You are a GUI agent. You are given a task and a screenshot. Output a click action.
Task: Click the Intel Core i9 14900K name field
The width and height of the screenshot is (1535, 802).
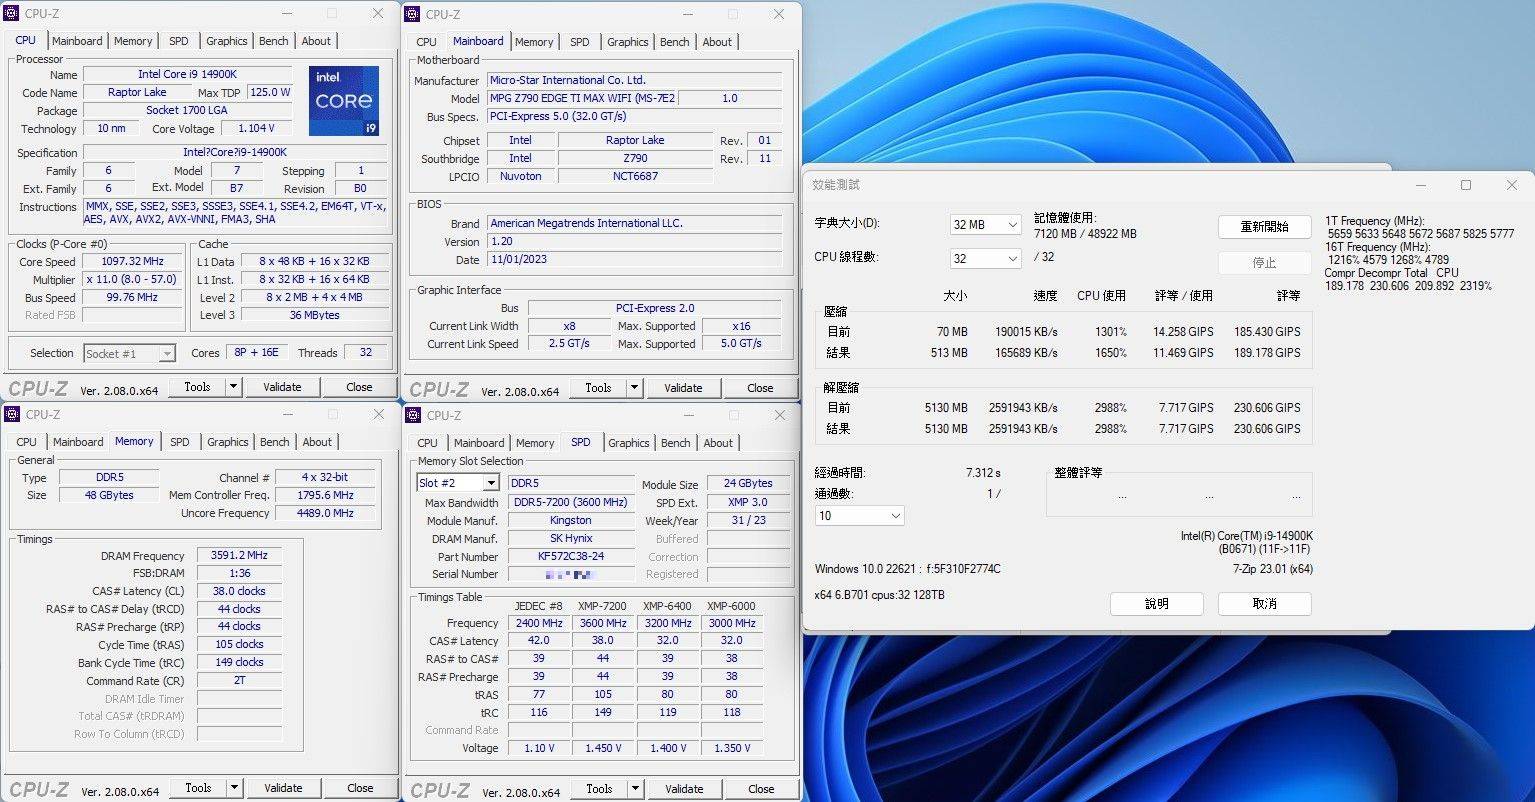point(187,75)
